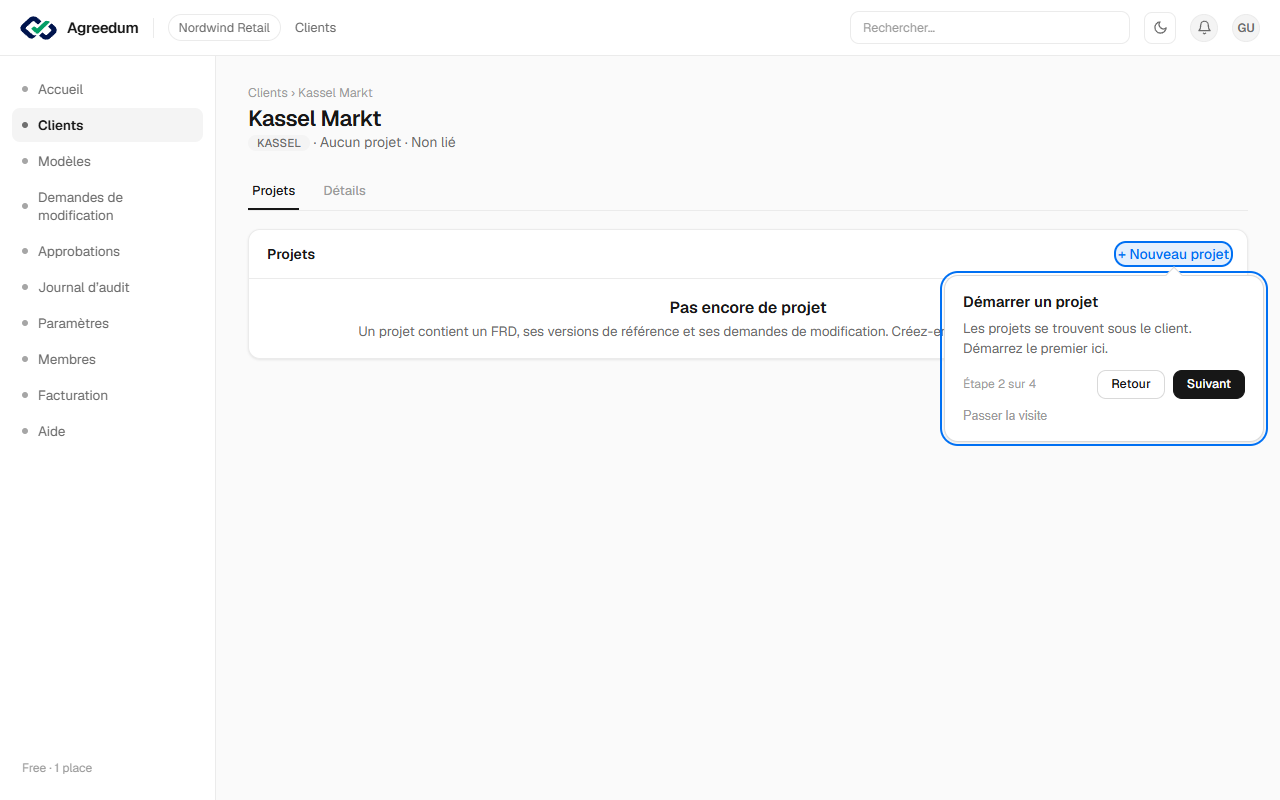Click the Free · 1 place plan label
This screenshot has height=800, width=1280.
click(57, 768)
